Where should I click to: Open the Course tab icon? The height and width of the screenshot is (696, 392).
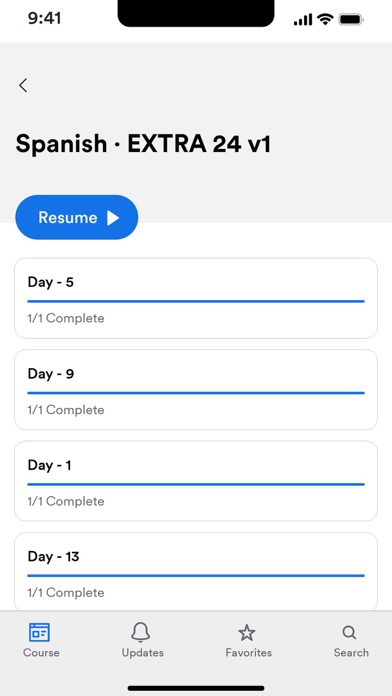(x=40, y=632)
